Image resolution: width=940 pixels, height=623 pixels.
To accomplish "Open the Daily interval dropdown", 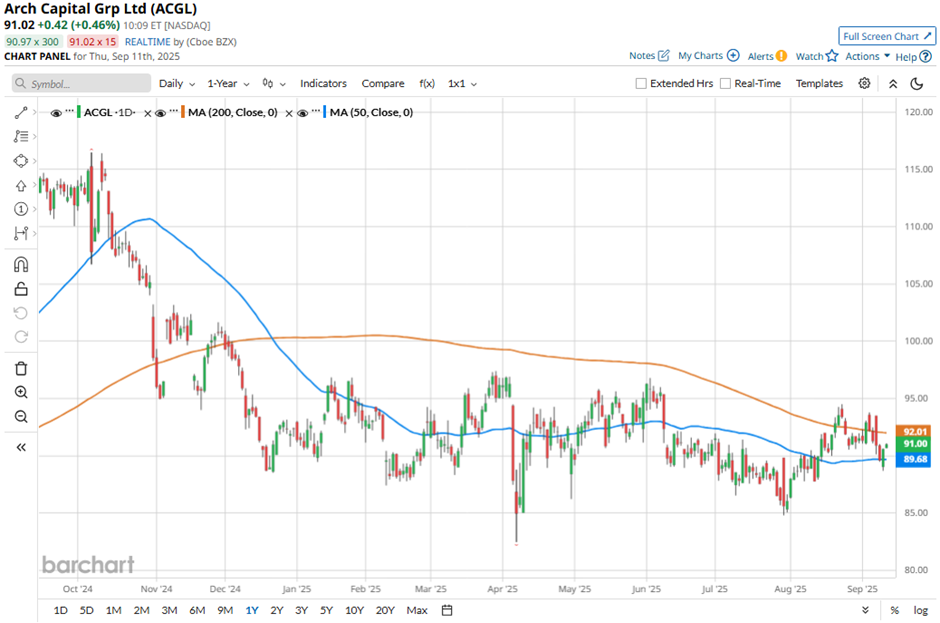I will tap(177, 84).
